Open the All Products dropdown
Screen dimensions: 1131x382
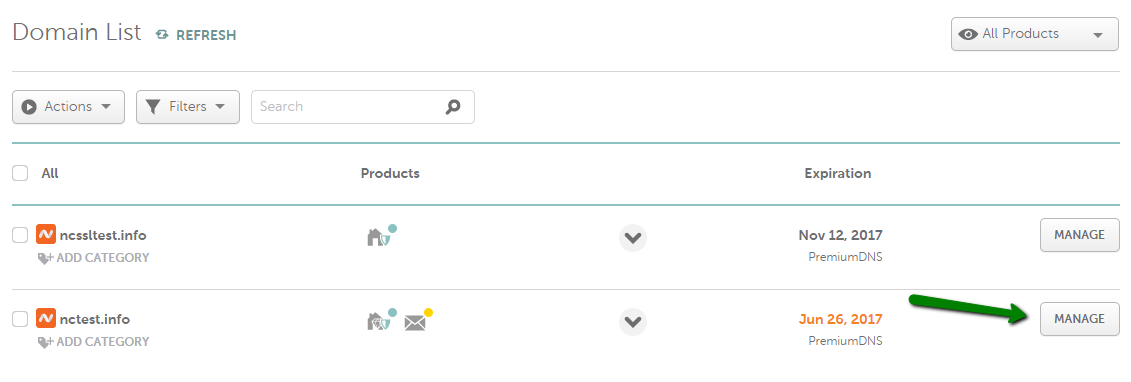click(x=1034, y=35)
